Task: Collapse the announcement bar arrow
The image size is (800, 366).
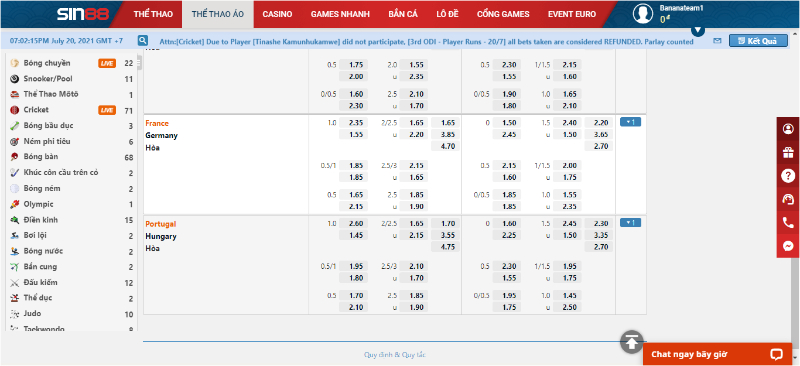Action: (x=698, y=30)
